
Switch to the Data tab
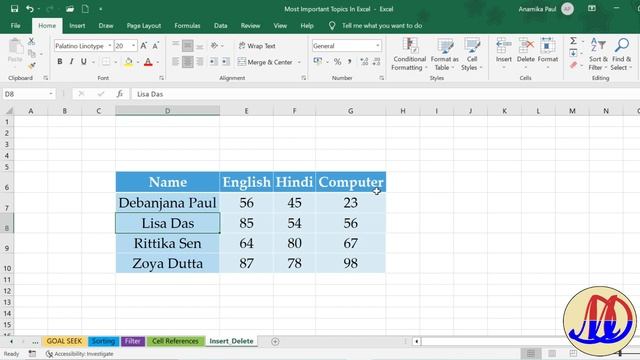(x=220, y=26)
